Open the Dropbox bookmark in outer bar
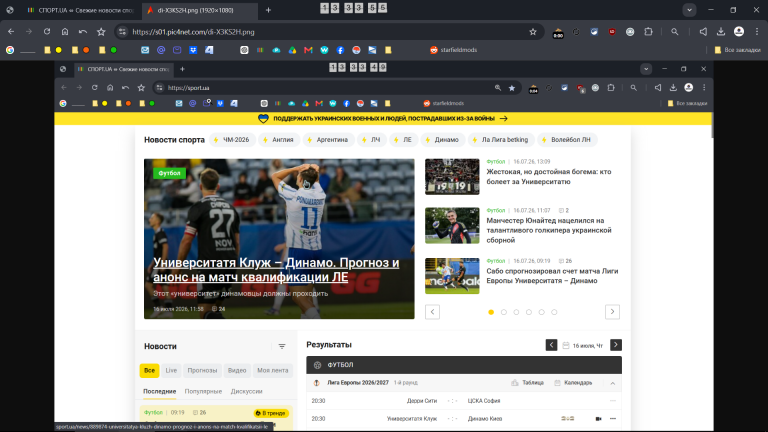Screen dimensions: 768x432 click(193, 50)
